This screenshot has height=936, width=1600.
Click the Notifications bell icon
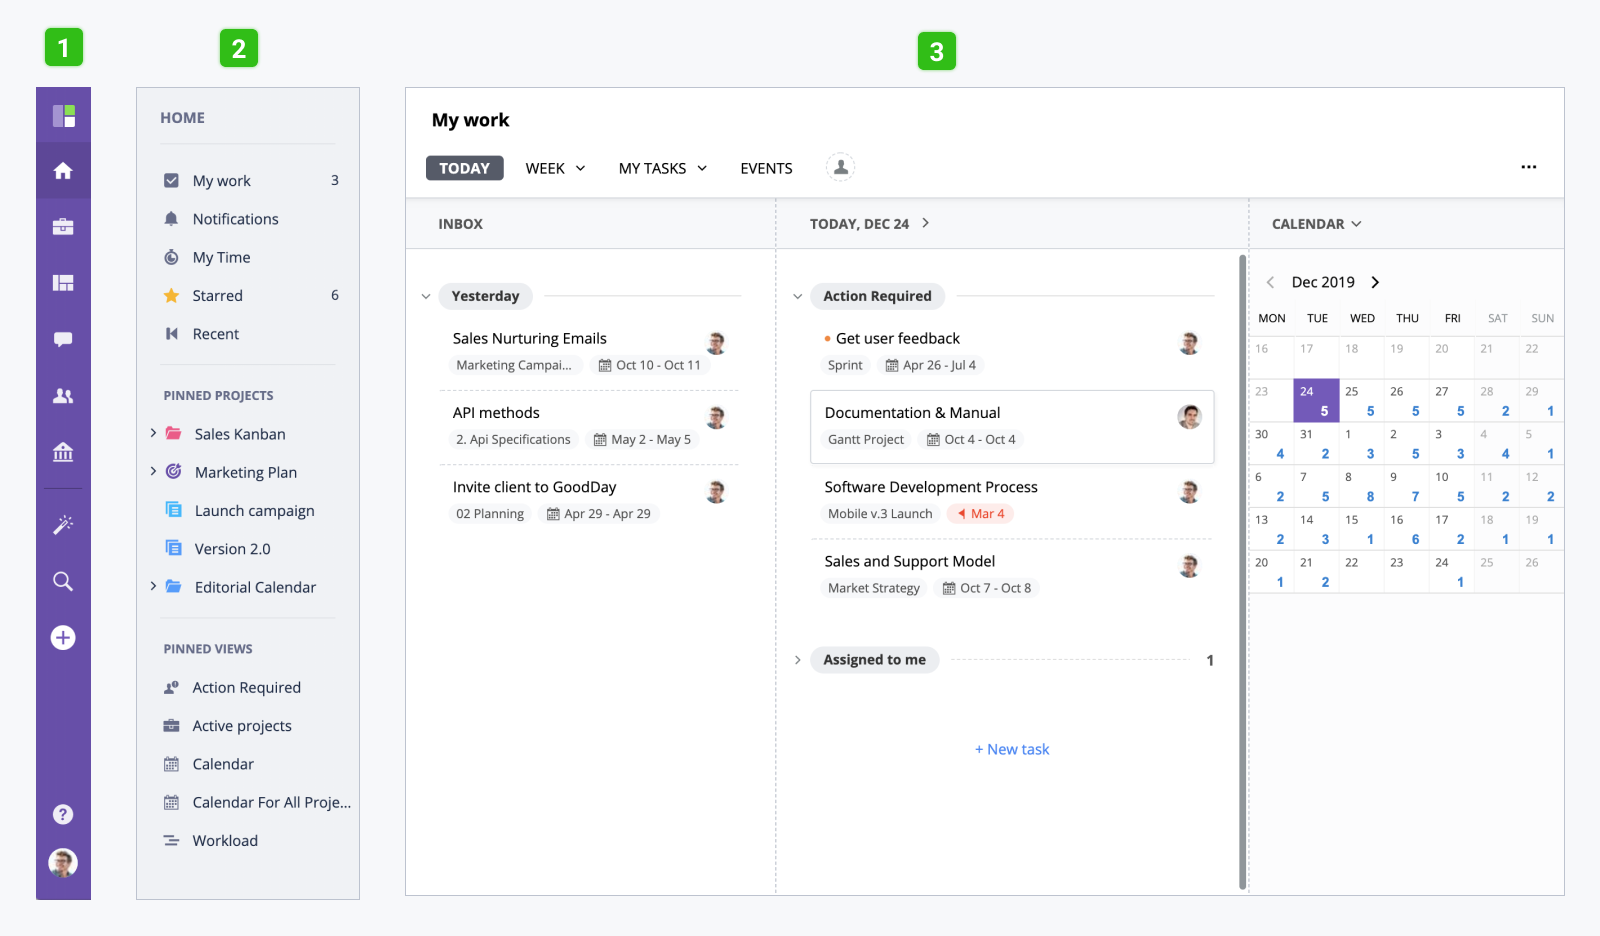pos(171,219)
